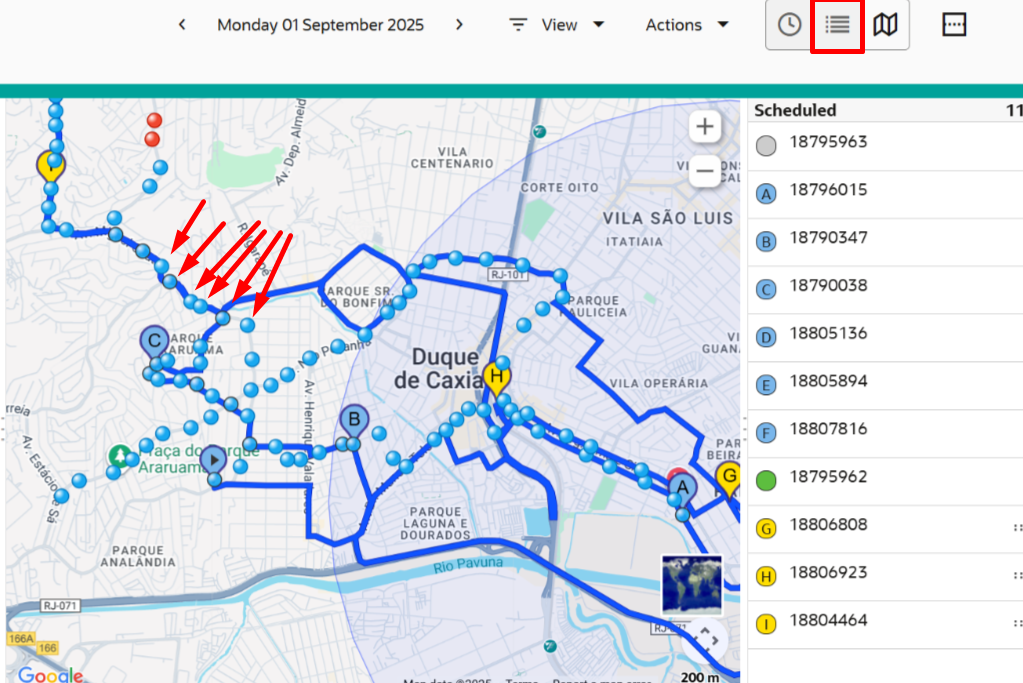This screenshot has width=1023, height=683.
Task: Open activity 18807816 in scheduled list
Action: (x=885, y=433)
